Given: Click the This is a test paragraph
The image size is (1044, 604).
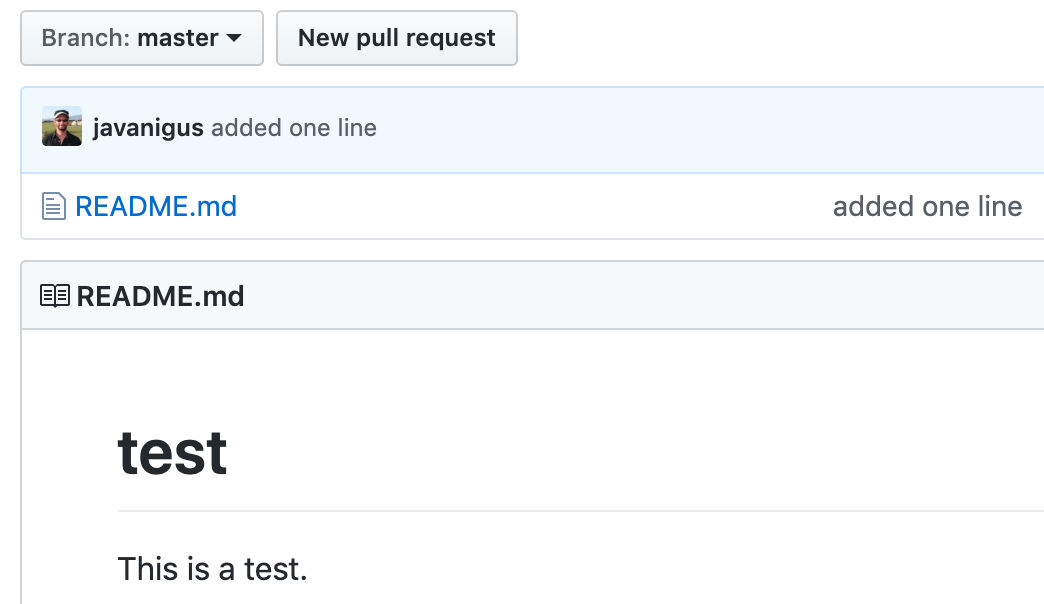Looking at the screenshot, I should click(212, 569).
